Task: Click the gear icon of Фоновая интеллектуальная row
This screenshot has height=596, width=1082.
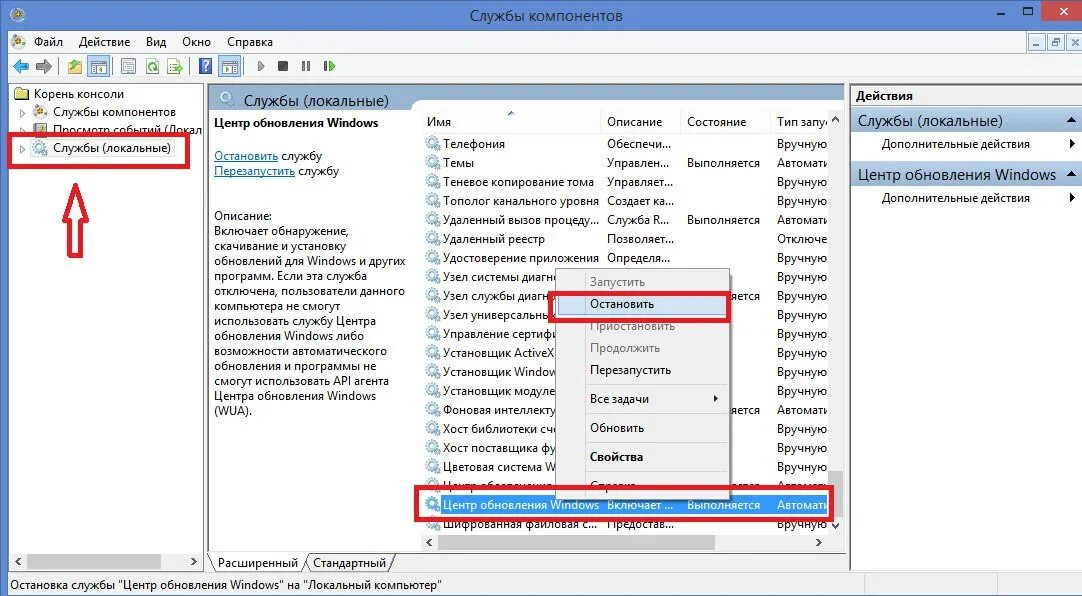Action: click(x=433, y=410)
